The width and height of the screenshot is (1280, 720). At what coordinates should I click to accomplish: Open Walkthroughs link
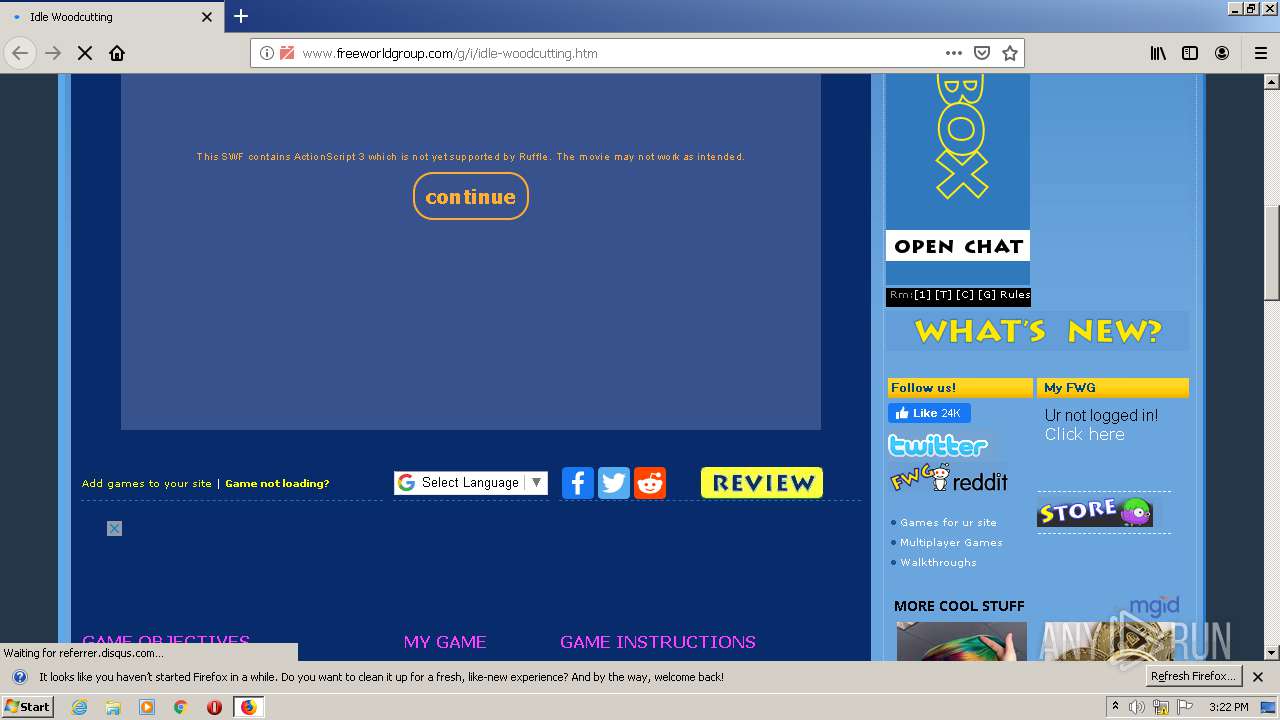point(938,562)
